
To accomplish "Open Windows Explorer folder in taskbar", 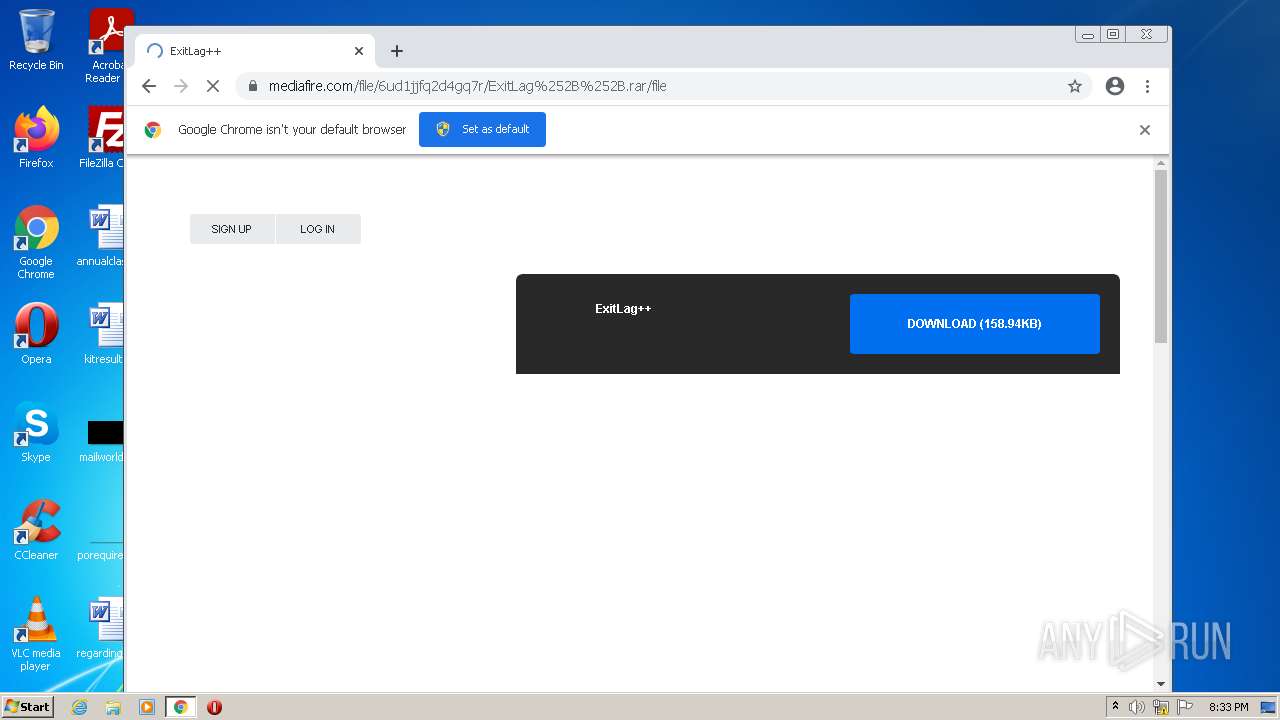I will 113,707.
